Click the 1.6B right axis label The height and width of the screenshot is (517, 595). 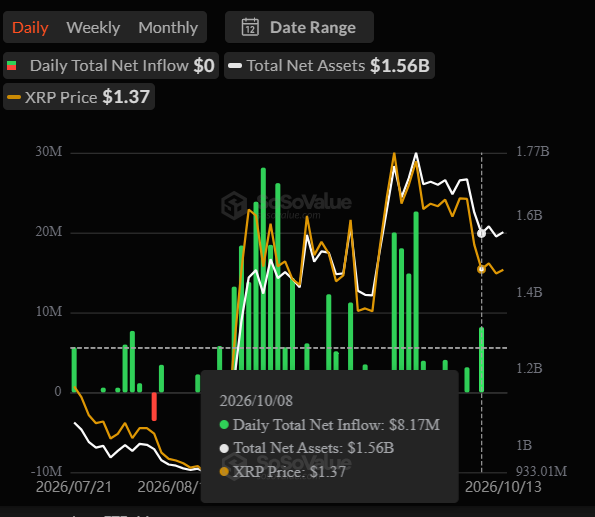(x=529, y=215)
